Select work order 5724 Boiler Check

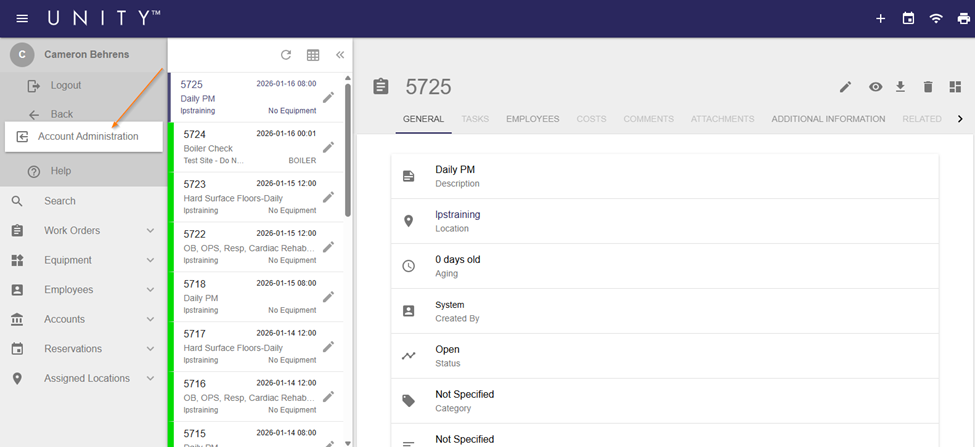pyautogui.click(x=245, y=147)
